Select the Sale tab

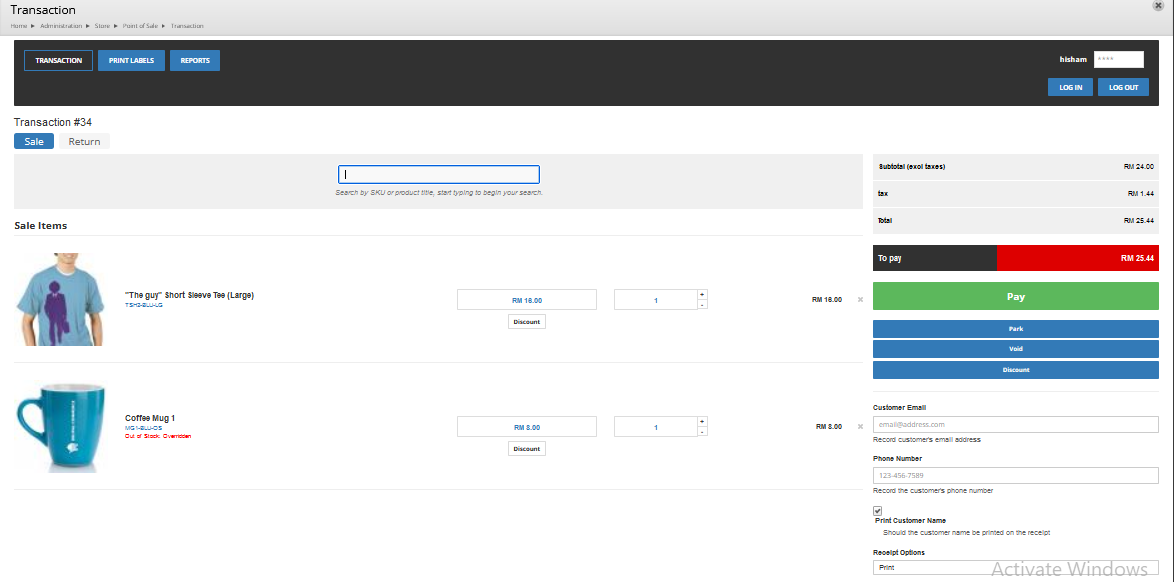[x=34, y=142]
